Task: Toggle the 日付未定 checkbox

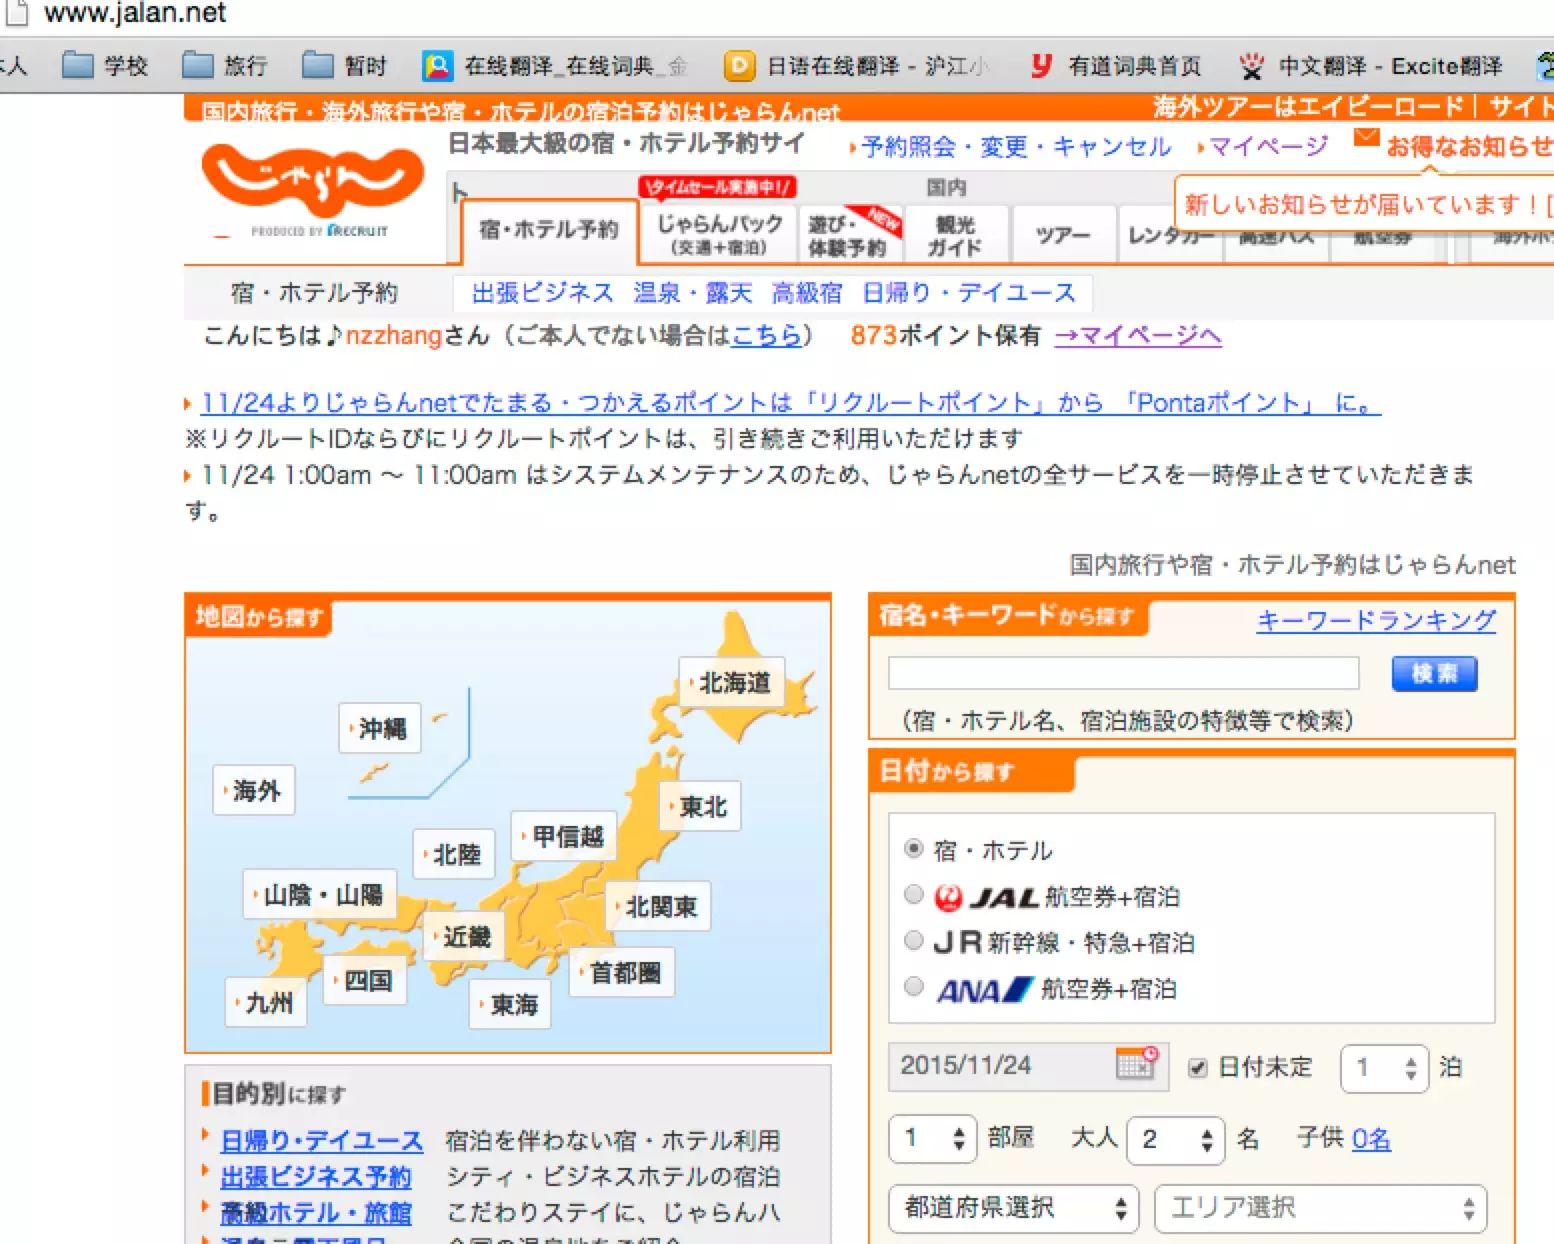Action: tap(1198, 1068)
